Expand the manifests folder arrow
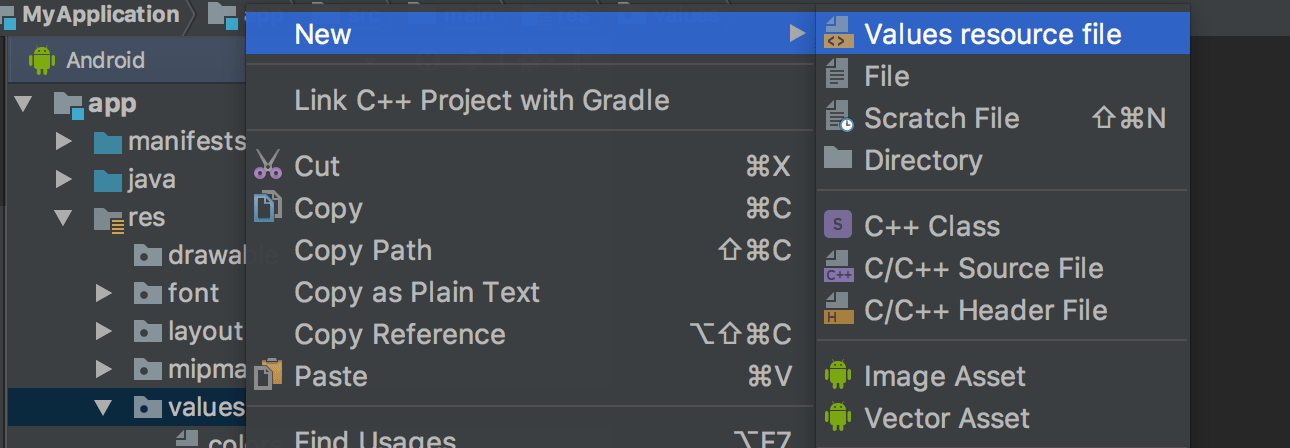The width and height of the screenshot is (1290, 448). 64,141
